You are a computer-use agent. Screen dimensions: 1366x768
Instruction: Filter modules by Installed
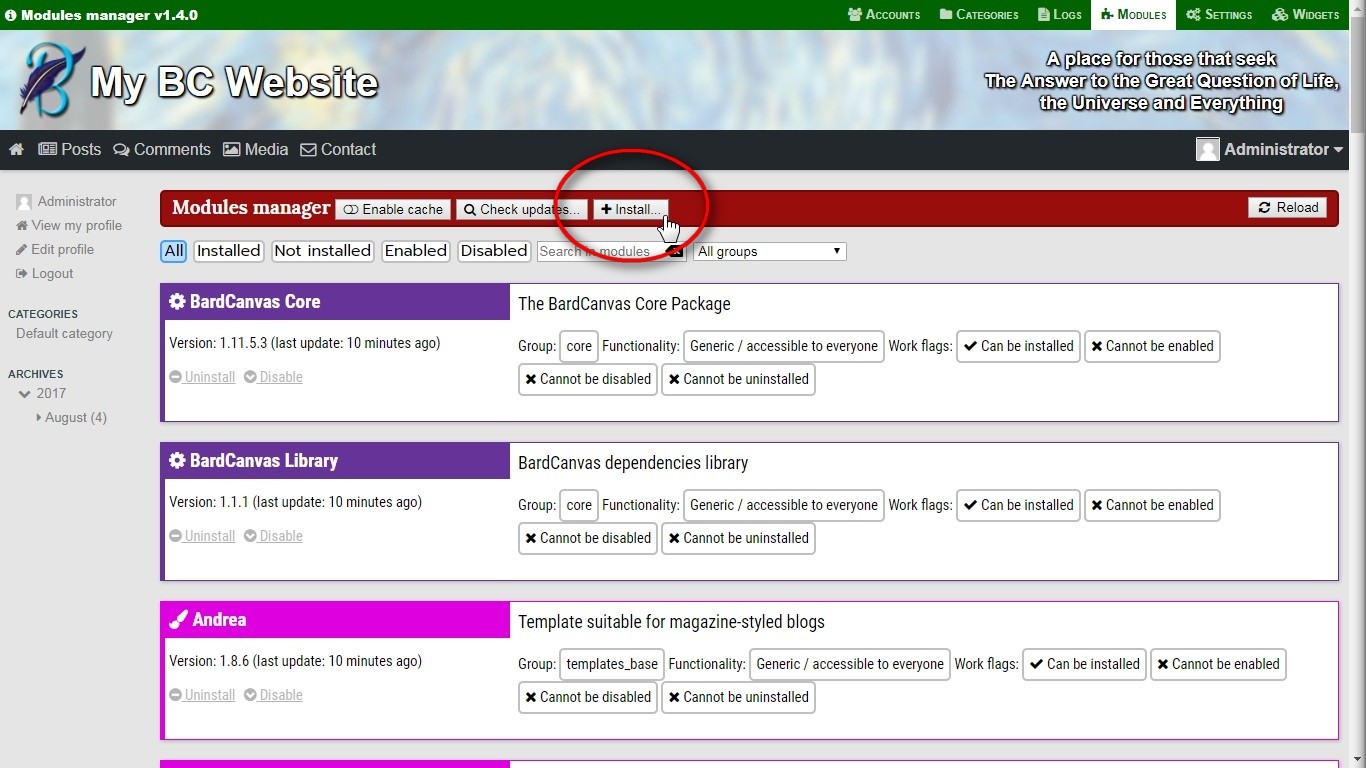coord(228,251)
